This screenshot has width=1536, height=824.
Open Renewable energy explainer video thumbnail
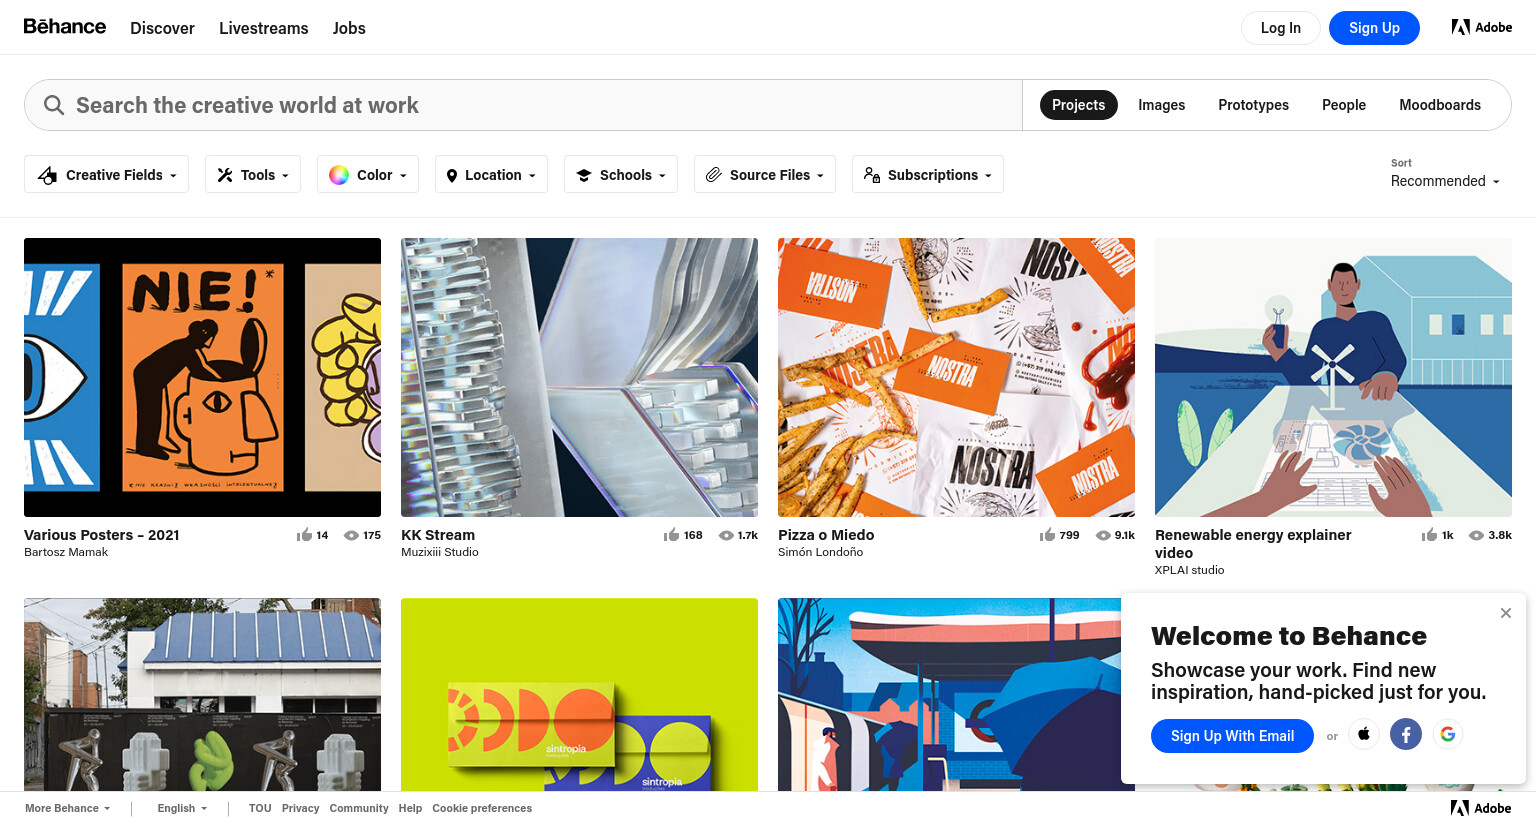[x=1333, y=377]
